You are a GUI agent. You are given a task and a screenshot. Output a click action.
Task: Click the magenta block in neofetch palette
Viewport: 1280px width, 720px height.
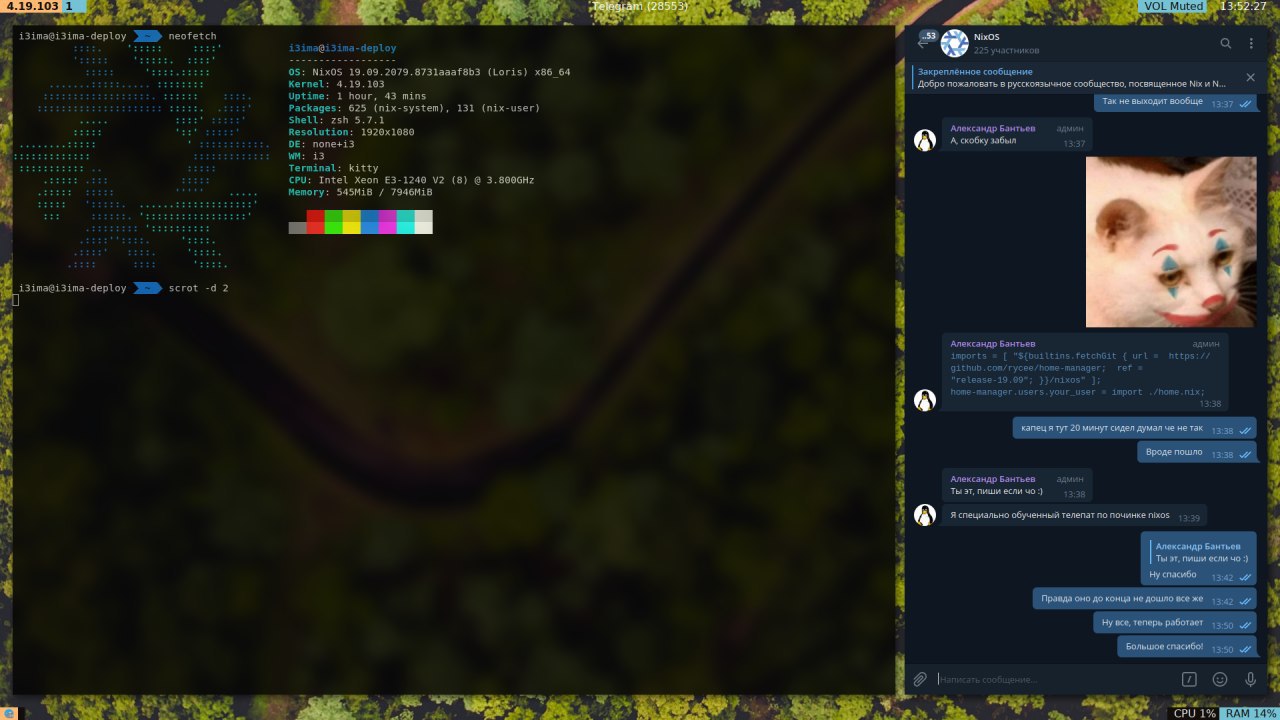(x=387, y=222)
